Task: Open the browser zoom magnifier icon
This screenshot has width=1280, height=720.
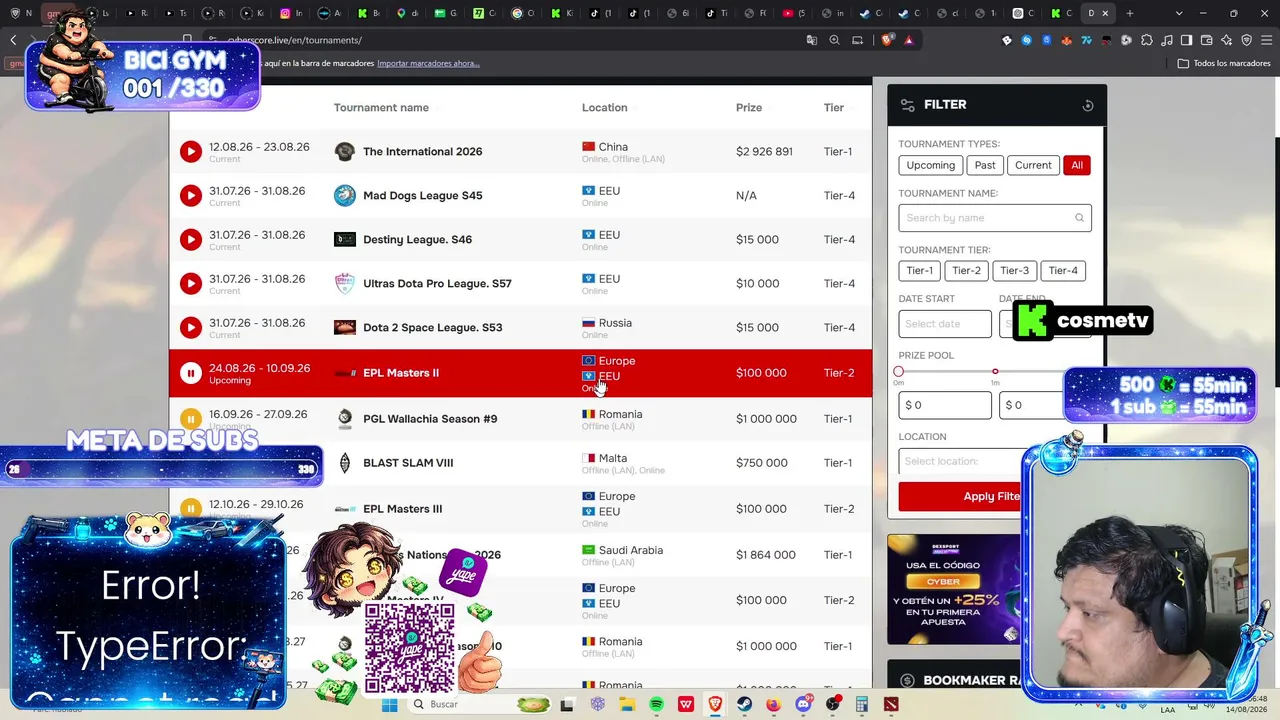Action: pyautogui.click(x=835, y=40)
